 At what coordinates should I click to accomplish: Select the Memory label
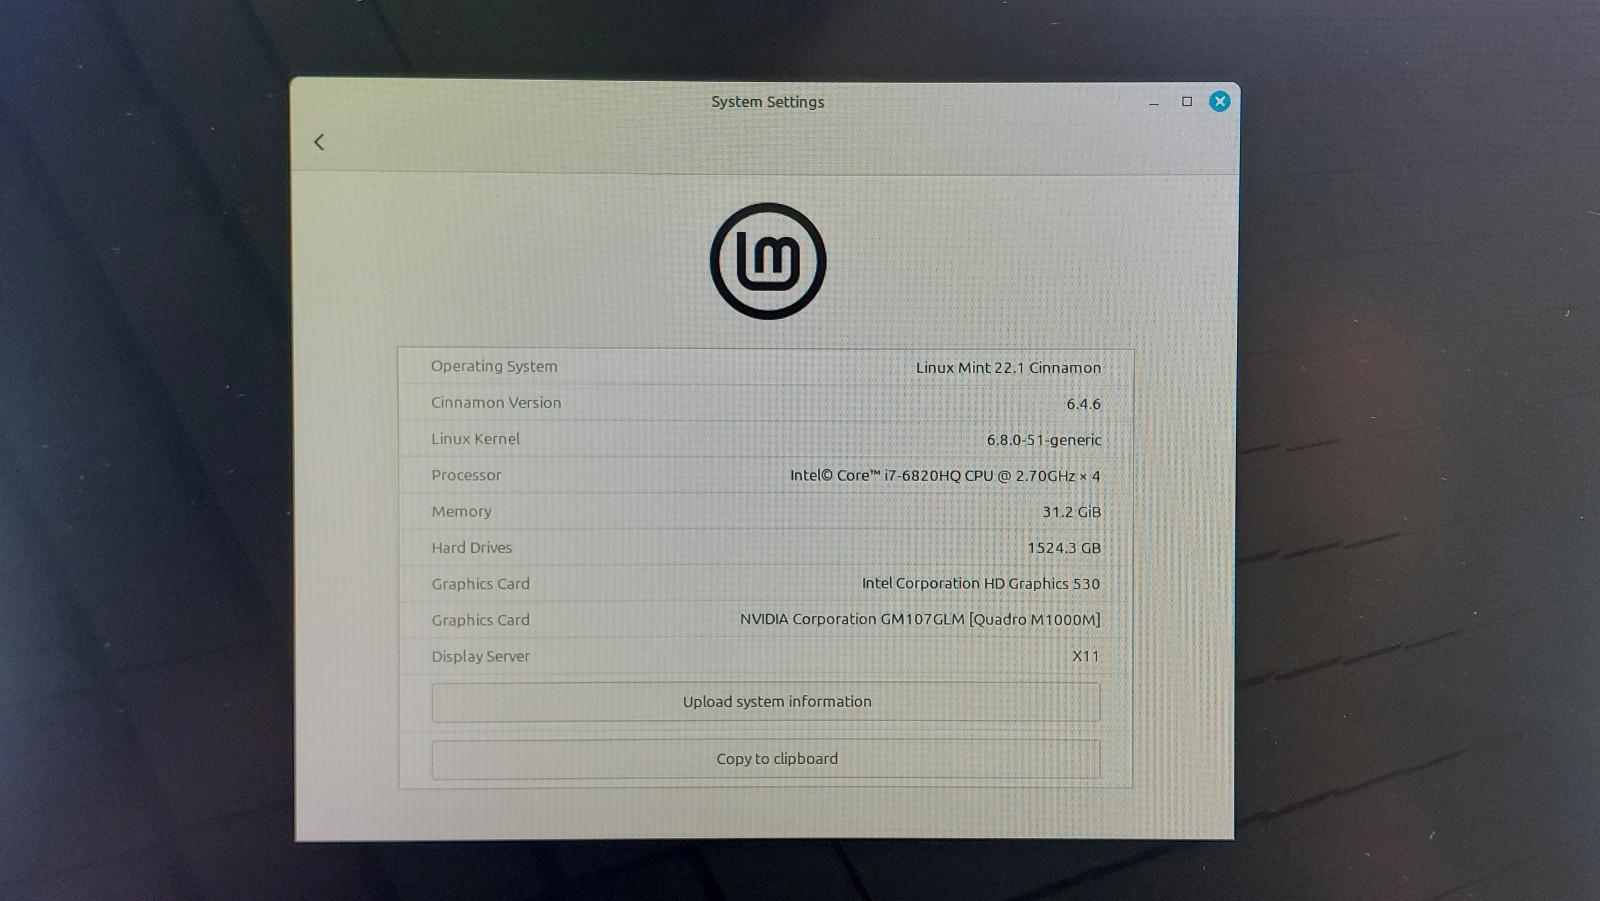(461, 511)
